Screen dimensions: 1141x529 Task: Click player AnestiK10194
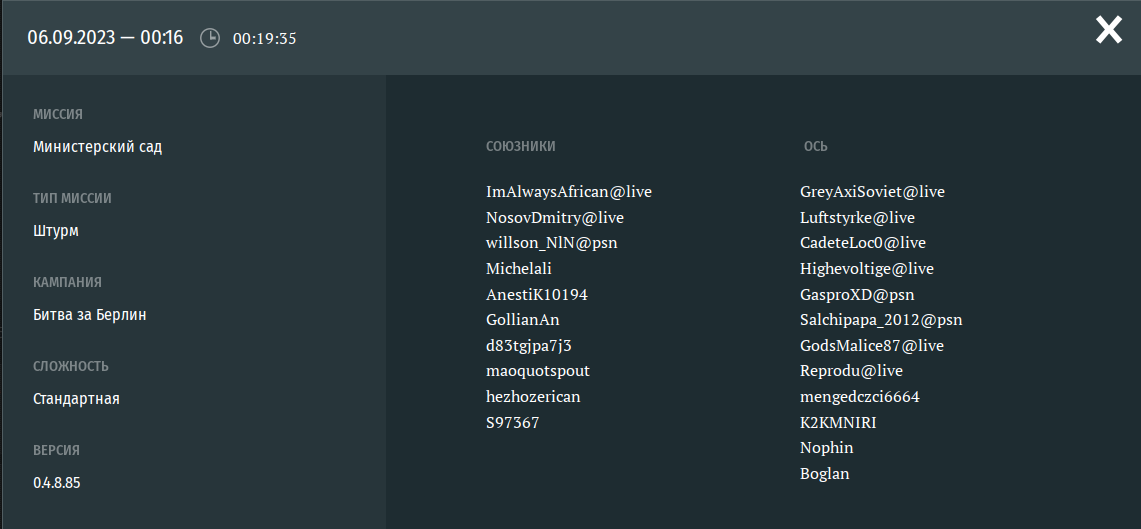coord(536,295)
